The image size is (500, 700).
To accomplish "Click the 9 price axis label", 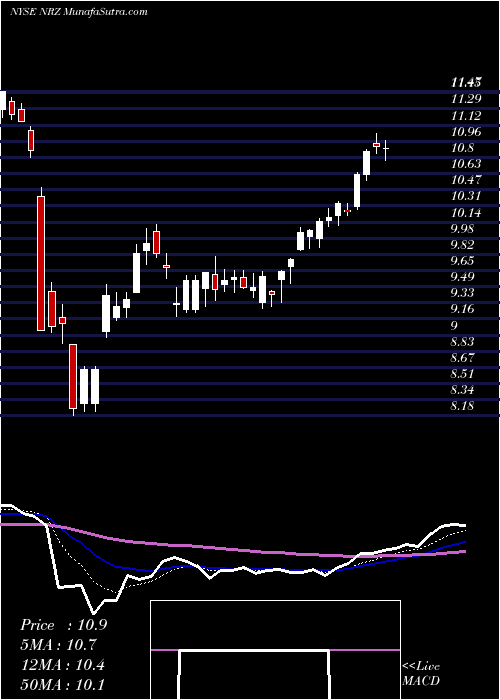I will click(x=454, y=325).
